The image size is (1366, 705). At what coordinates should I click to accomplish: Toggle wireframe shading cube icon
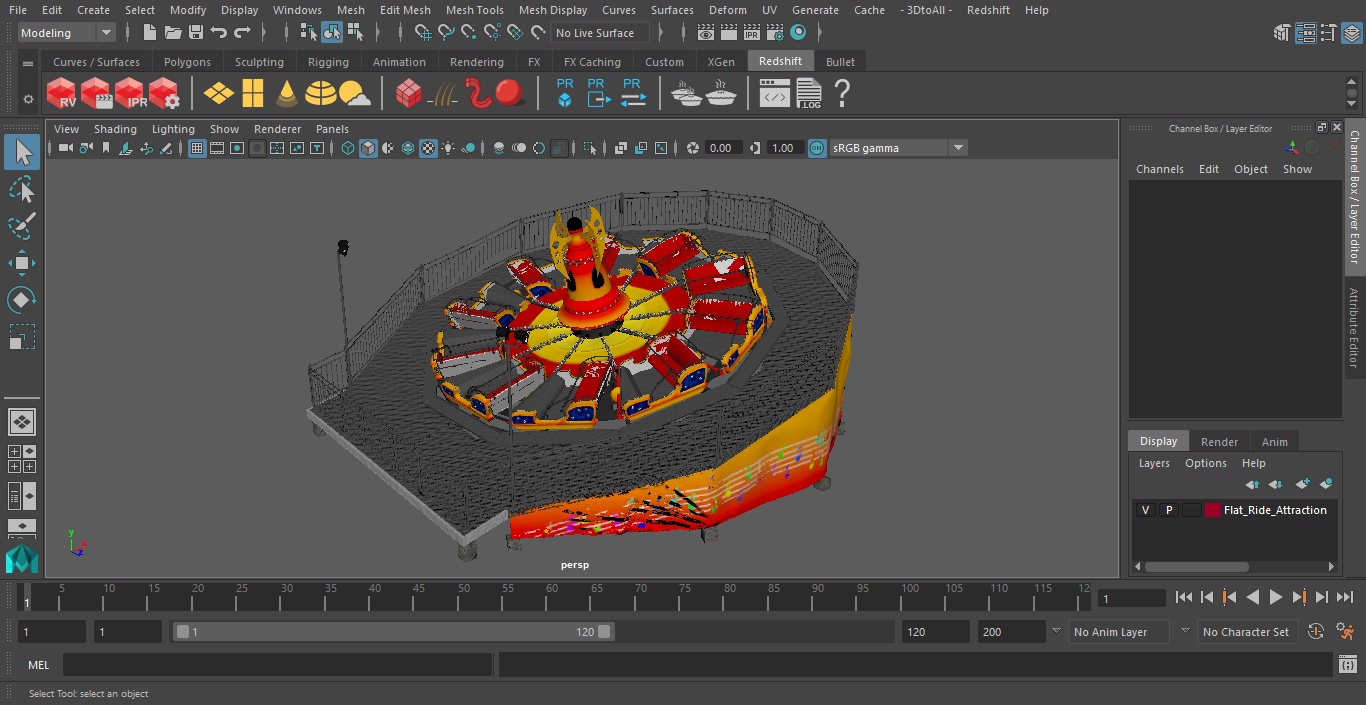pos(347,148)
